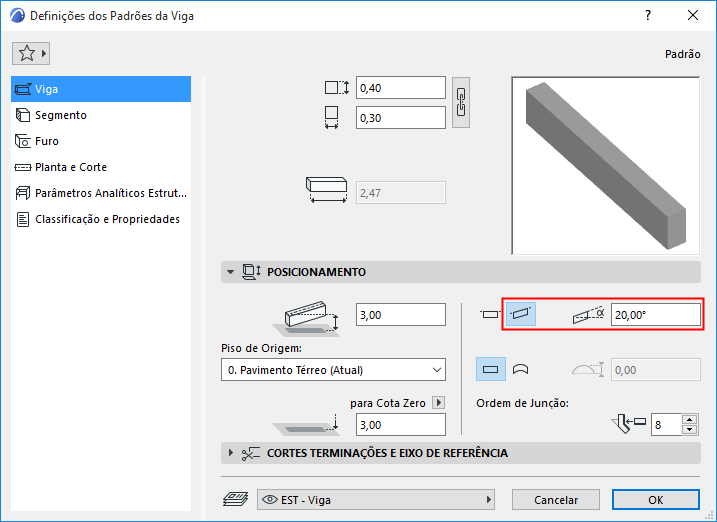The height and width of the screenshot is (522, 717).
Task: Open the Planta e Corte page
Action: click(x=70, y=167)
